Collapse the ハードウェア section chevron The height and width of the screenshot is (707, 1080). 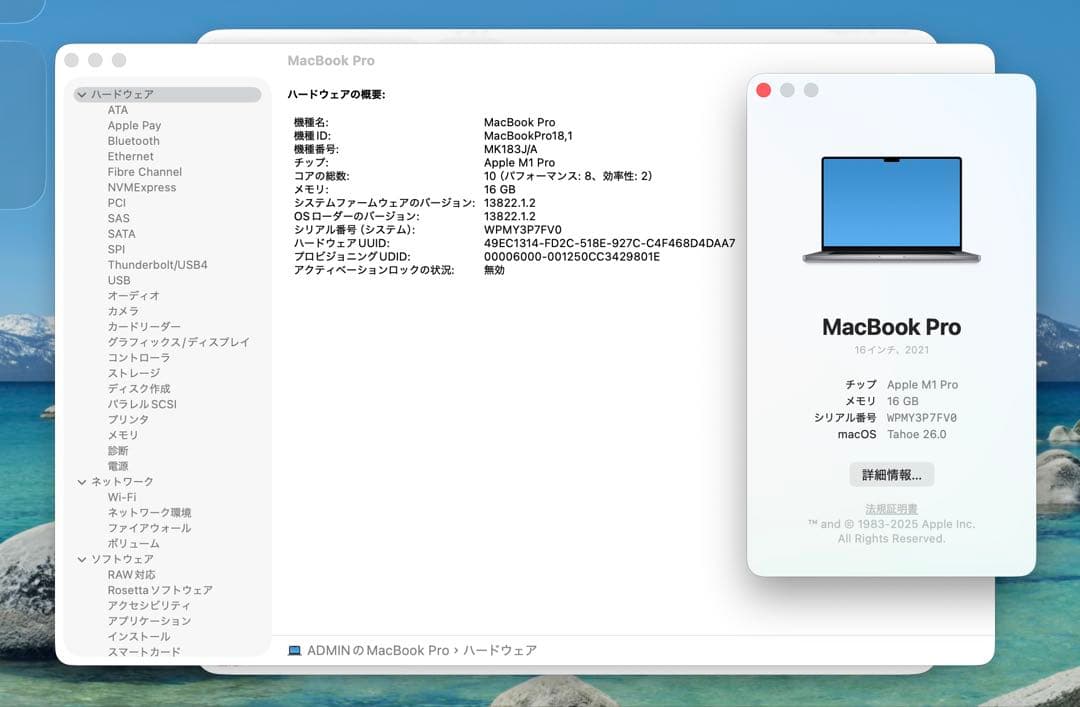82,94
